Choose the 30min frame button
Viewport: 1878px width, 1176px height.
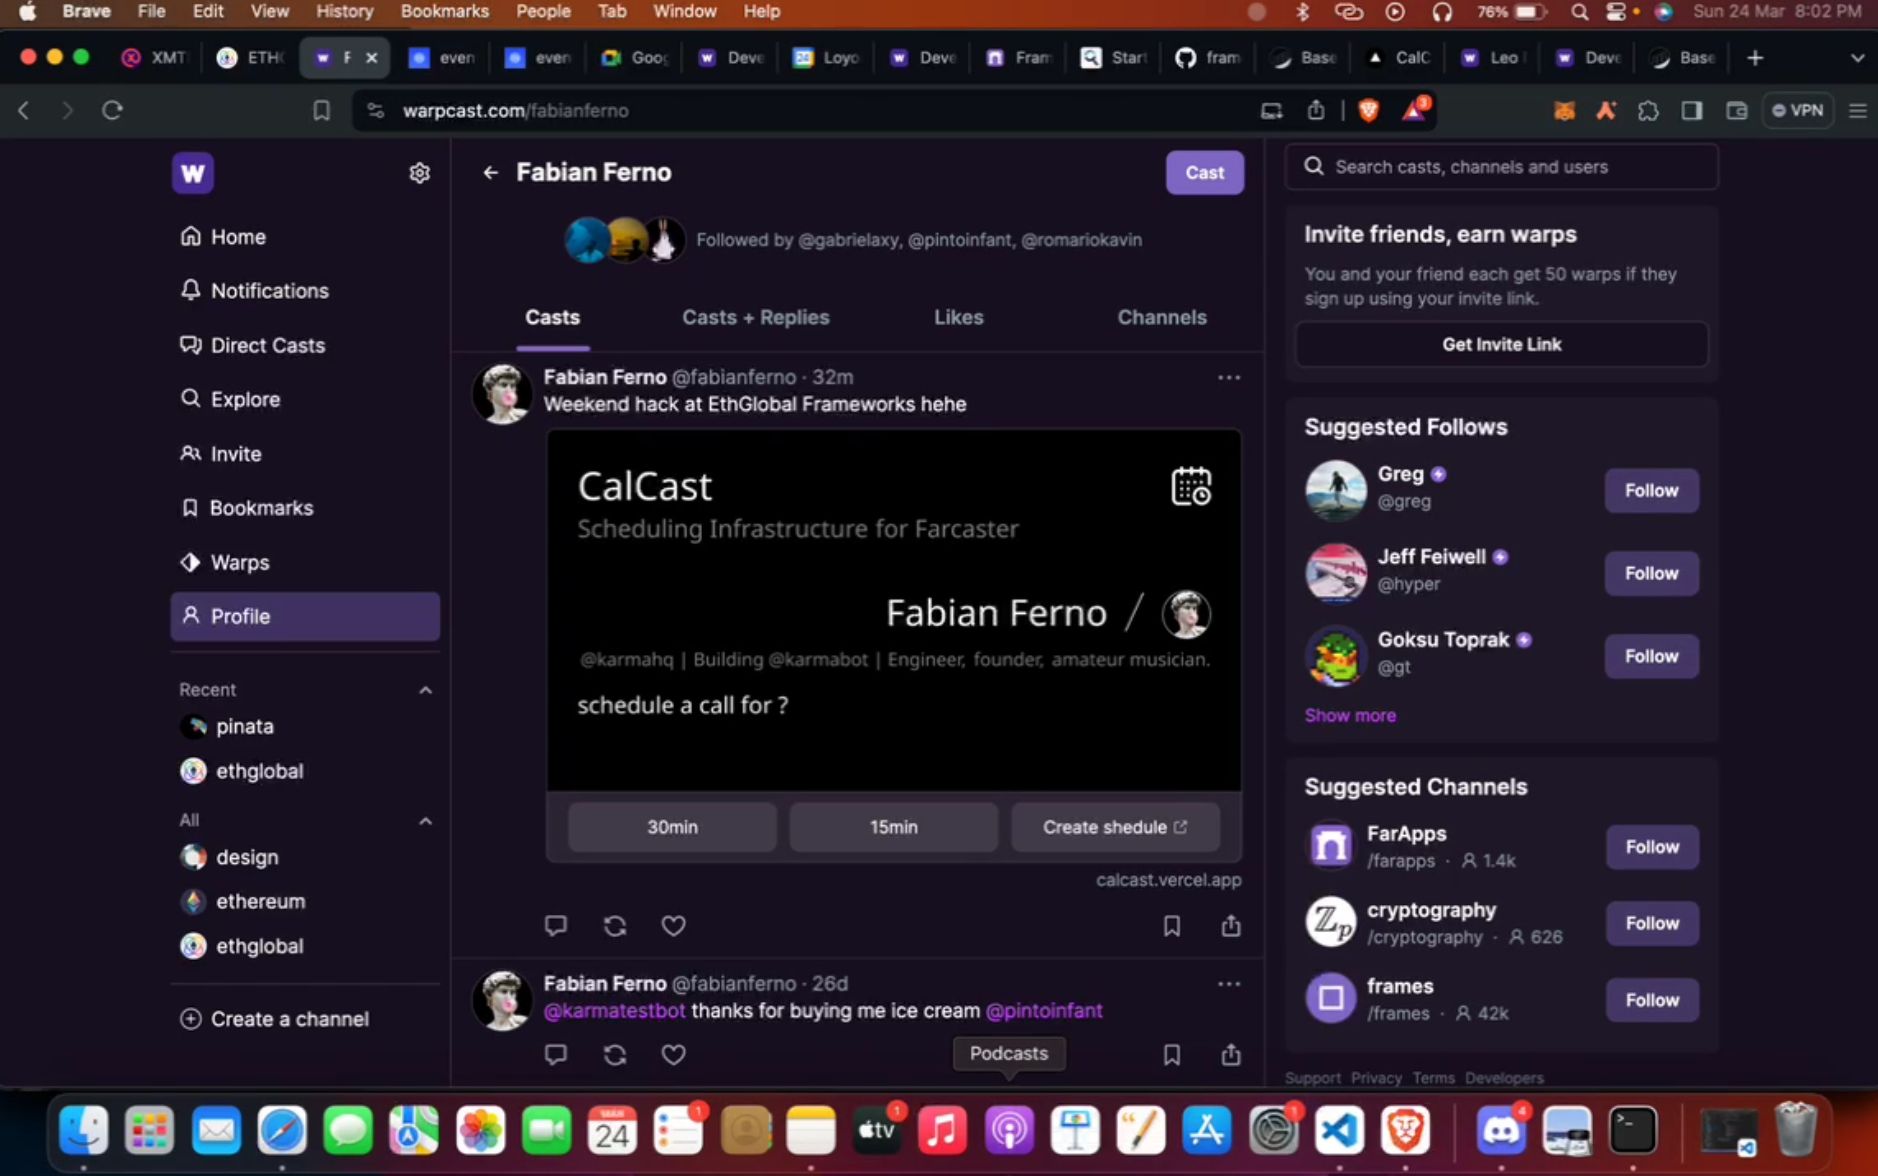tap(672, 827)
